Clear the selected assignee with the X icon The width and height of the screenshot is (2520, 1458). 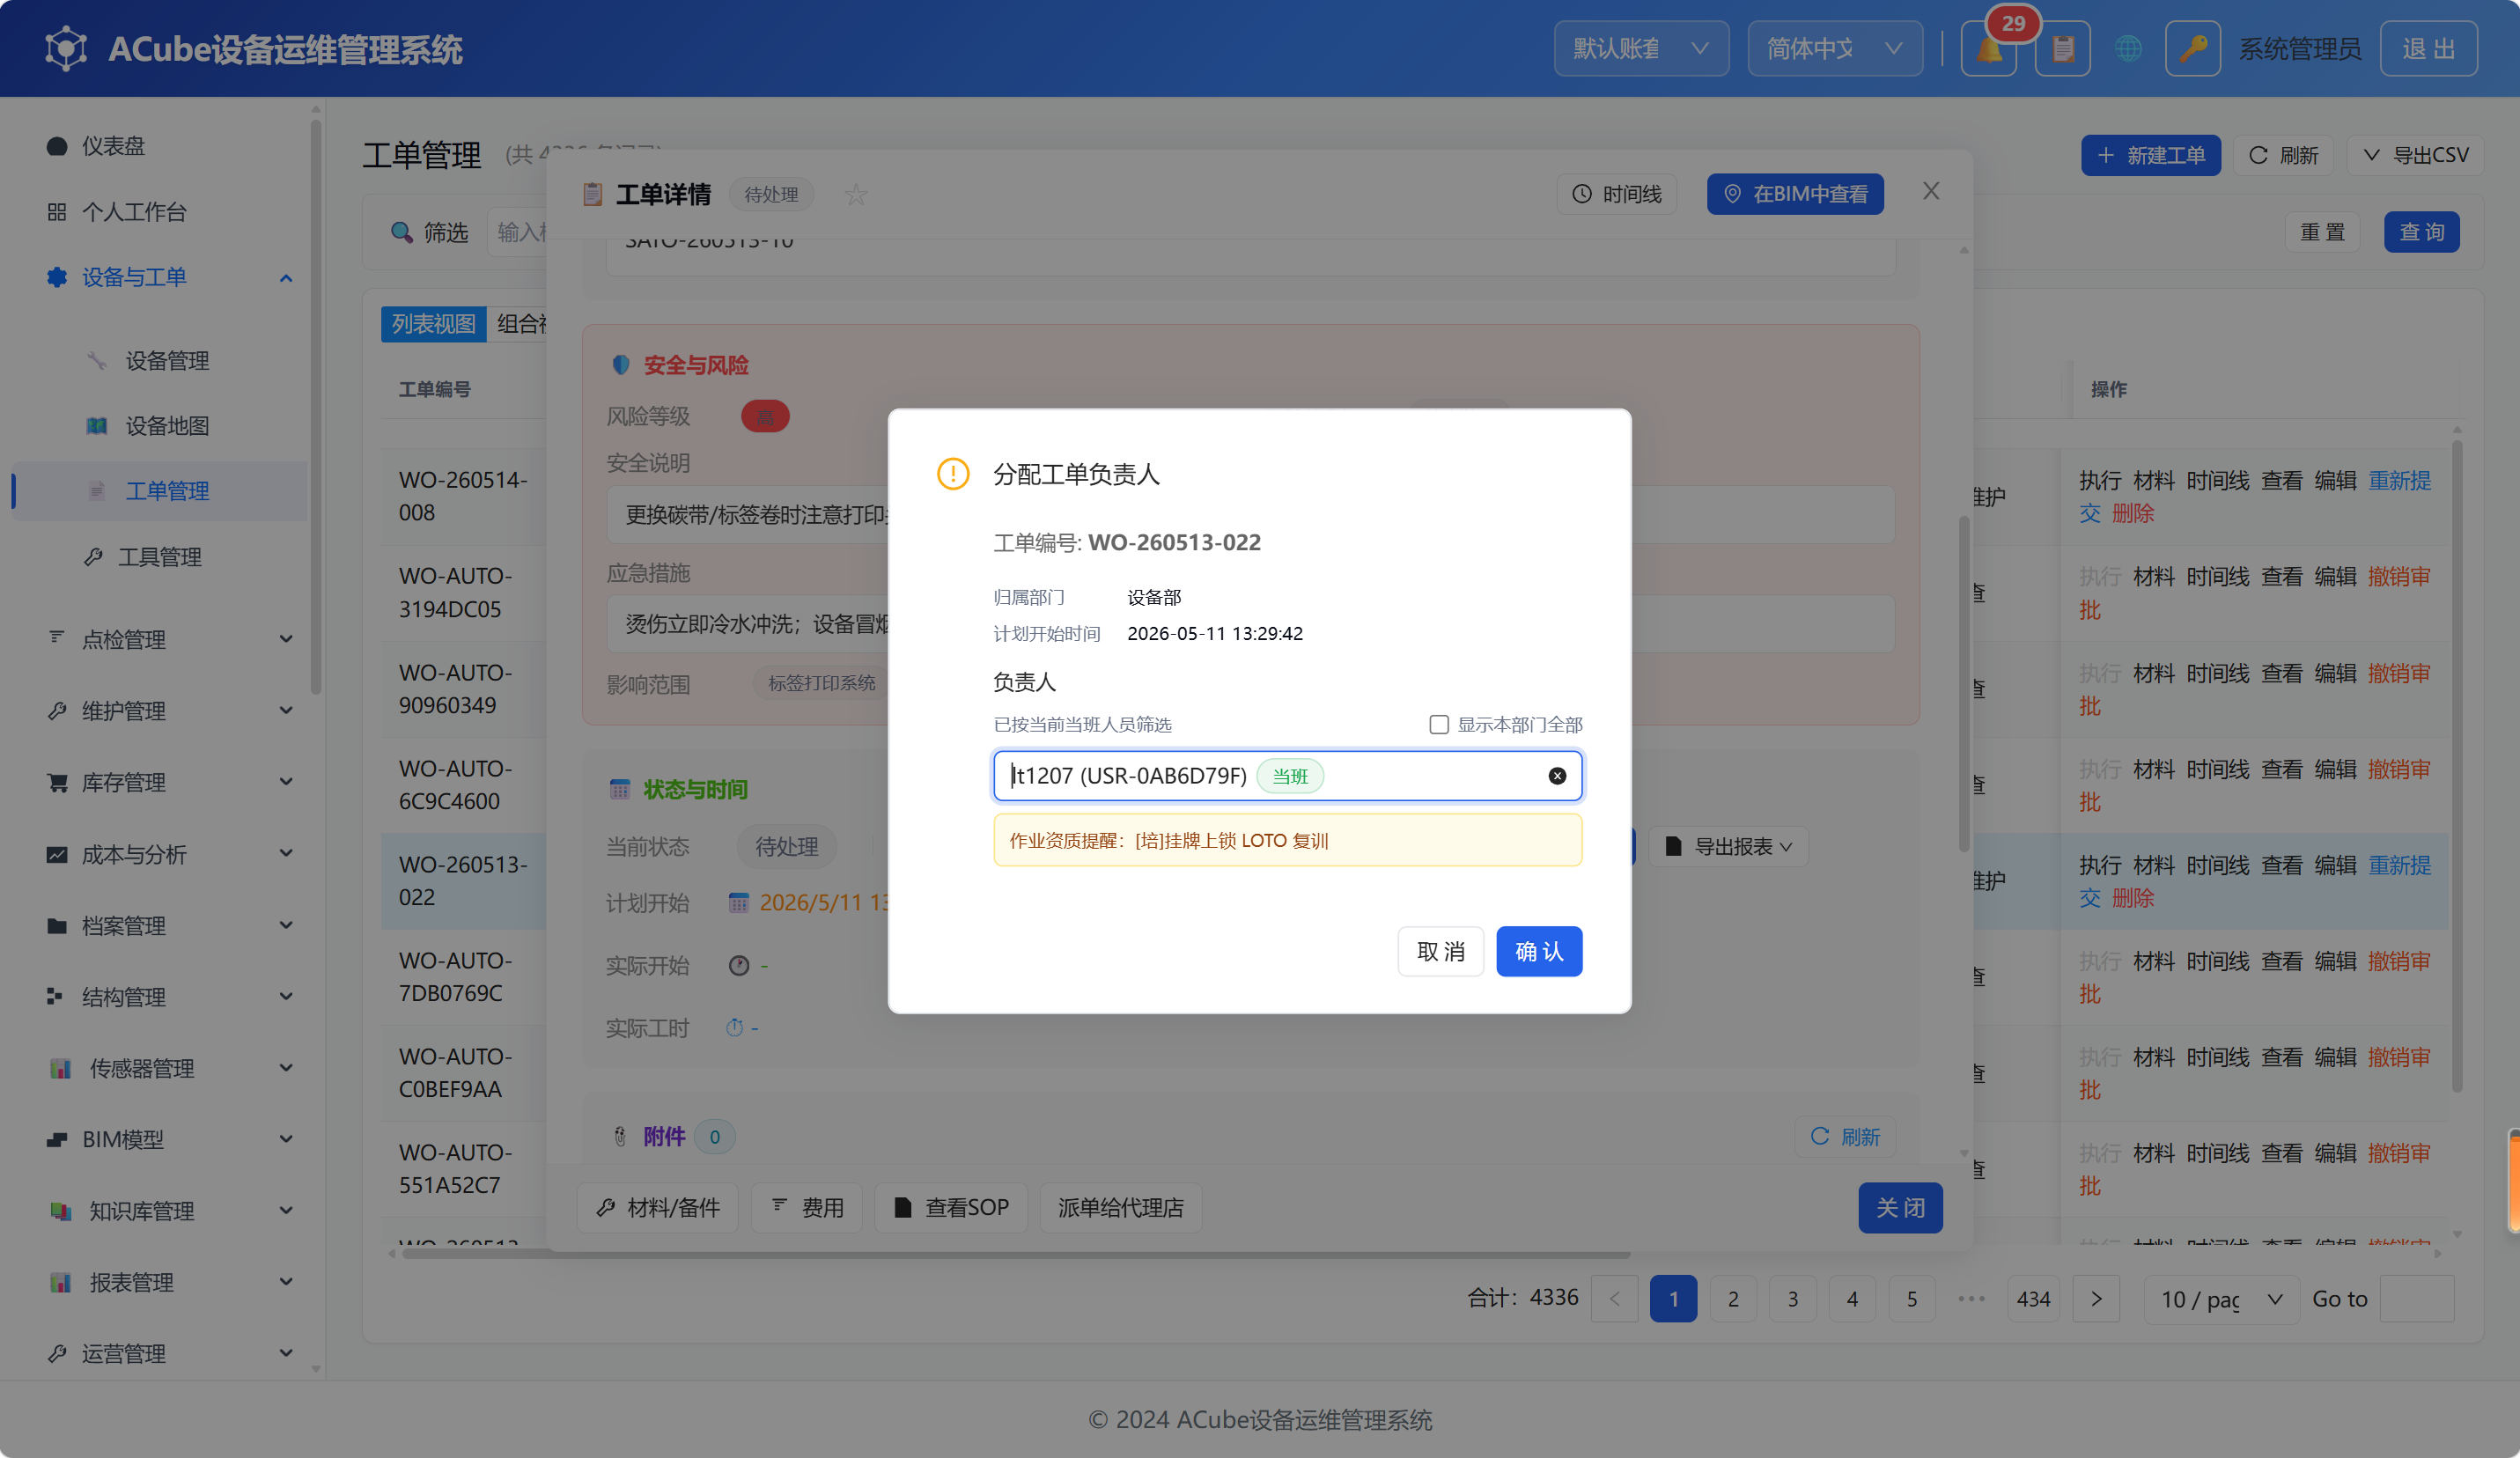pyautogui.click(x=1557, y=776)
